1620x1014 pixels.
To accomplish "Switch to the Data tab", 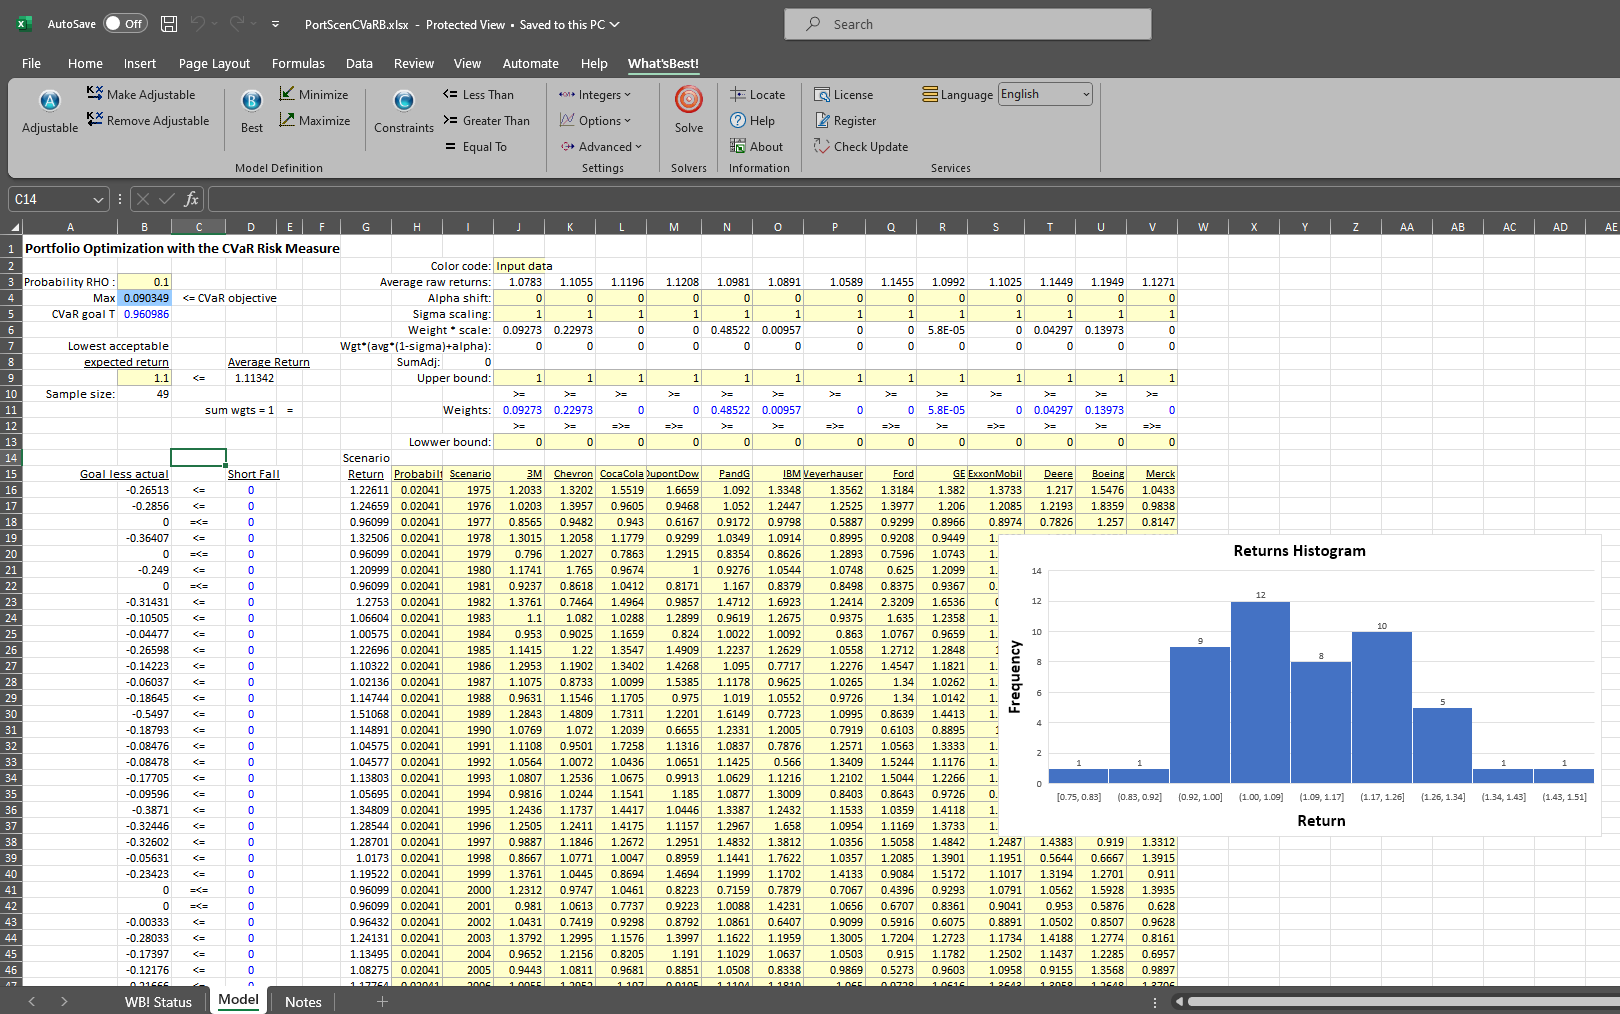I will 359,63.
